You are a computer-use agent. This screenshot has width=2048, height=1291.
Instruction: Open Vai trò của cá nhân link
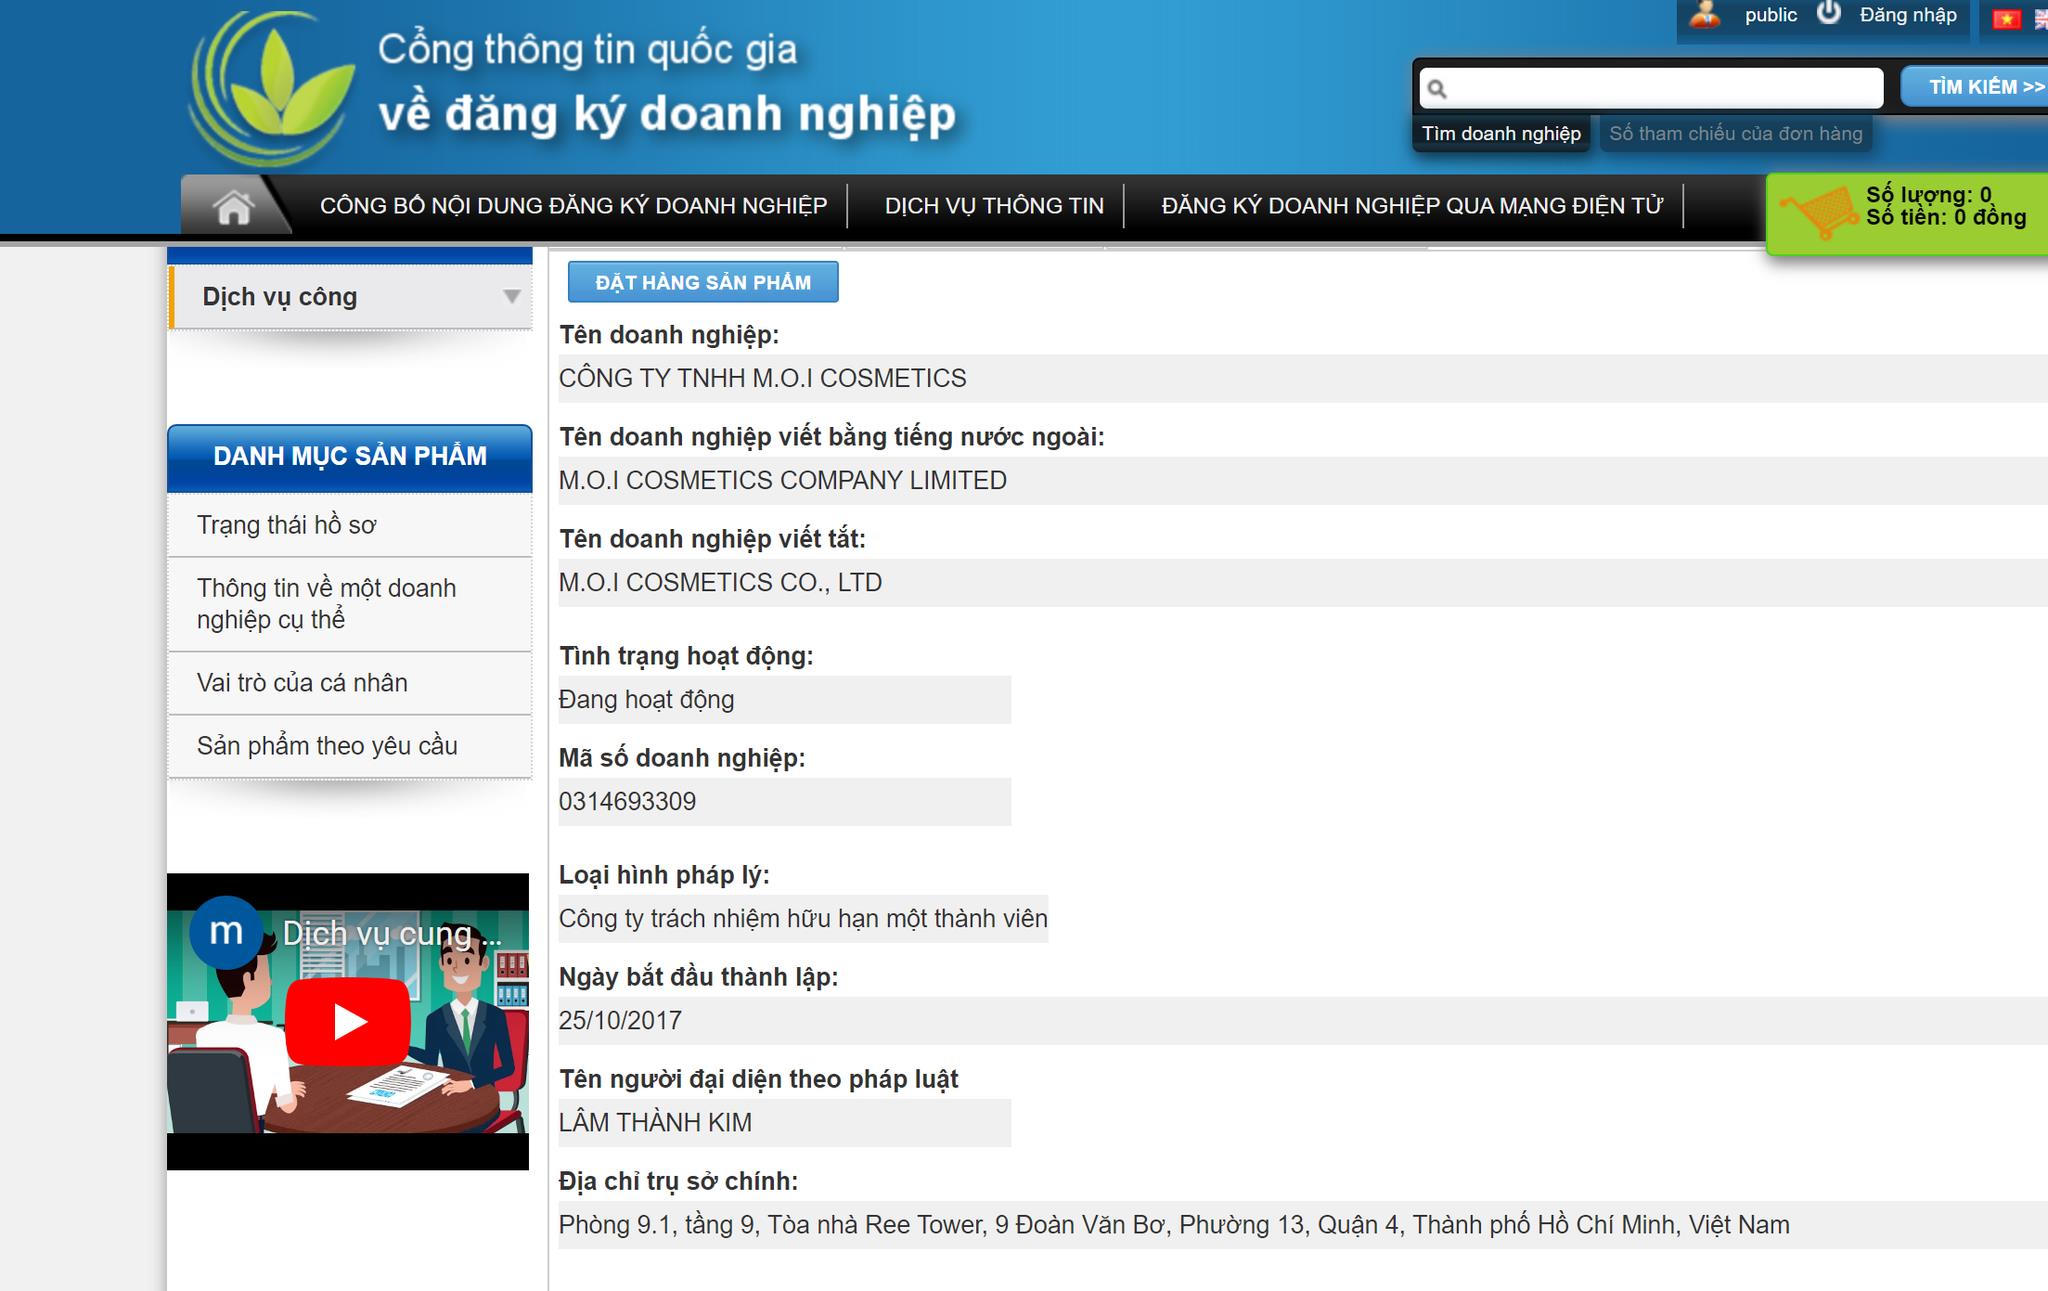tap(302, 683)
